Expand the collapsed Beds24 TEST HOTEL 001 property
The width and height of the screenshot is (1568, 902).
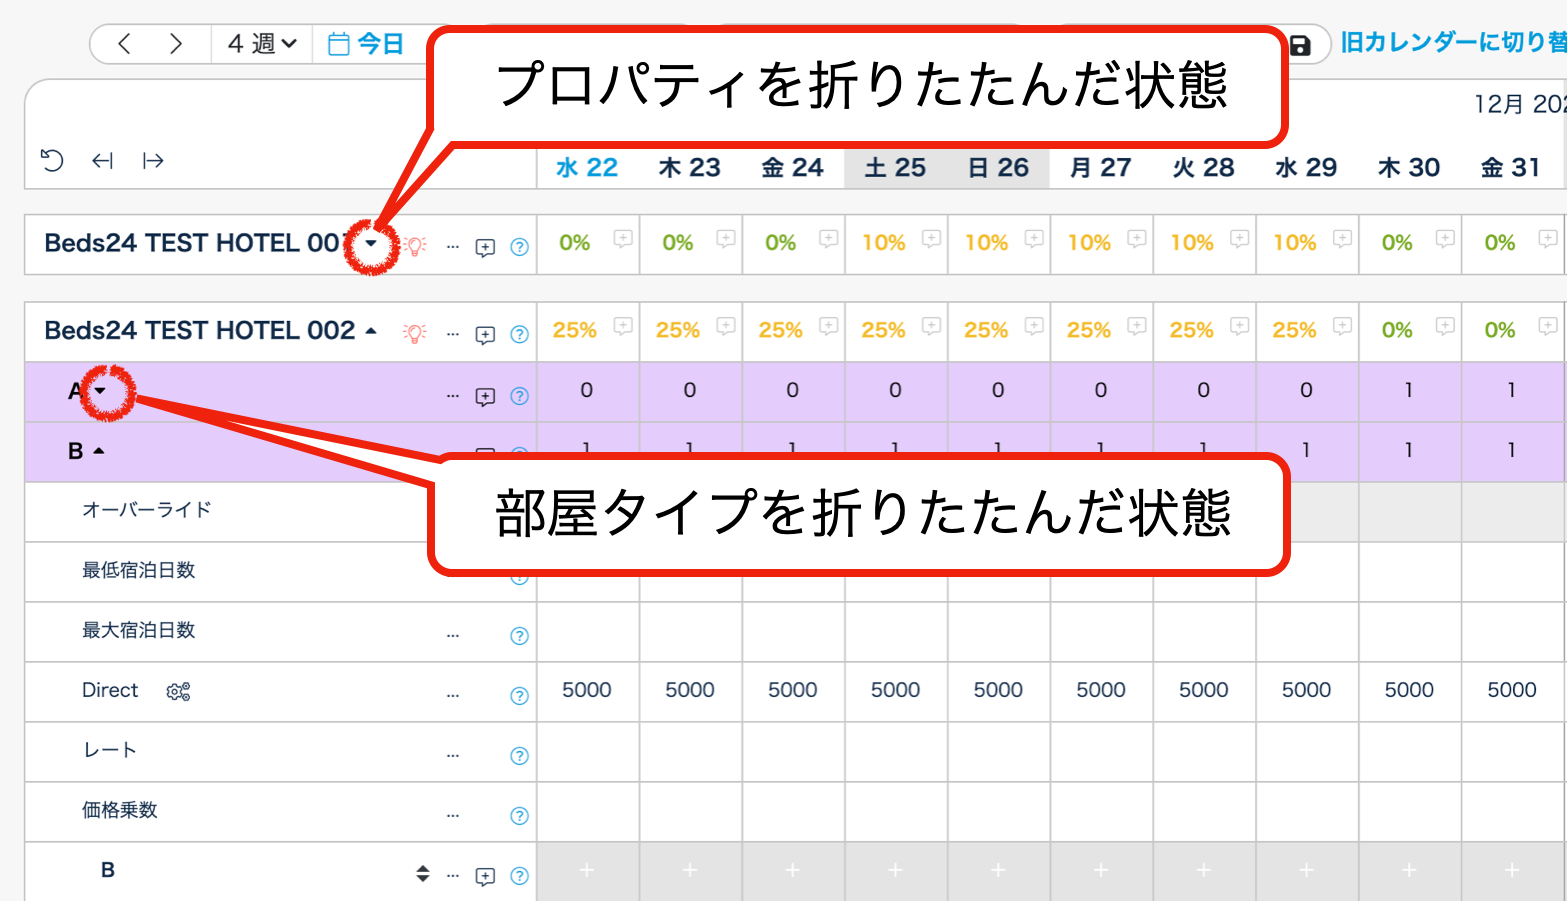pos(371,243)
